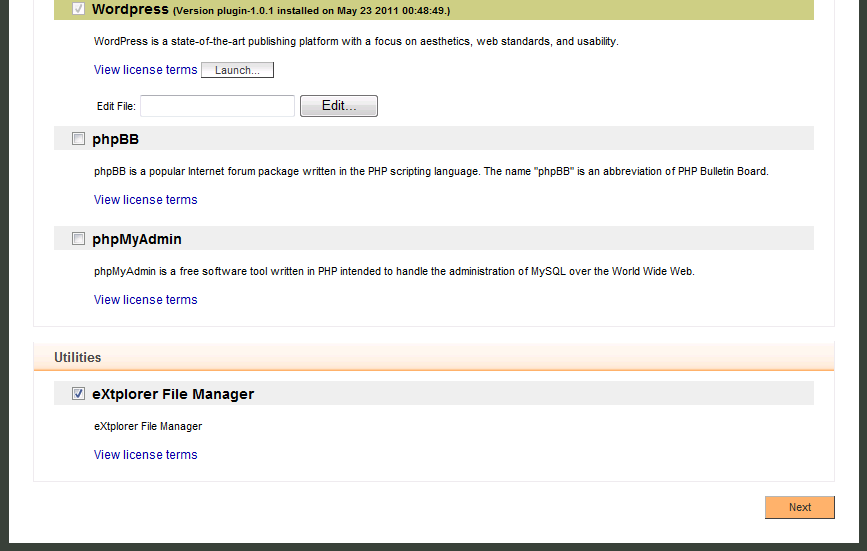Screen dimensions: 867x551
Task: Click the orange Next button
Action: click(x=800, y=507)
